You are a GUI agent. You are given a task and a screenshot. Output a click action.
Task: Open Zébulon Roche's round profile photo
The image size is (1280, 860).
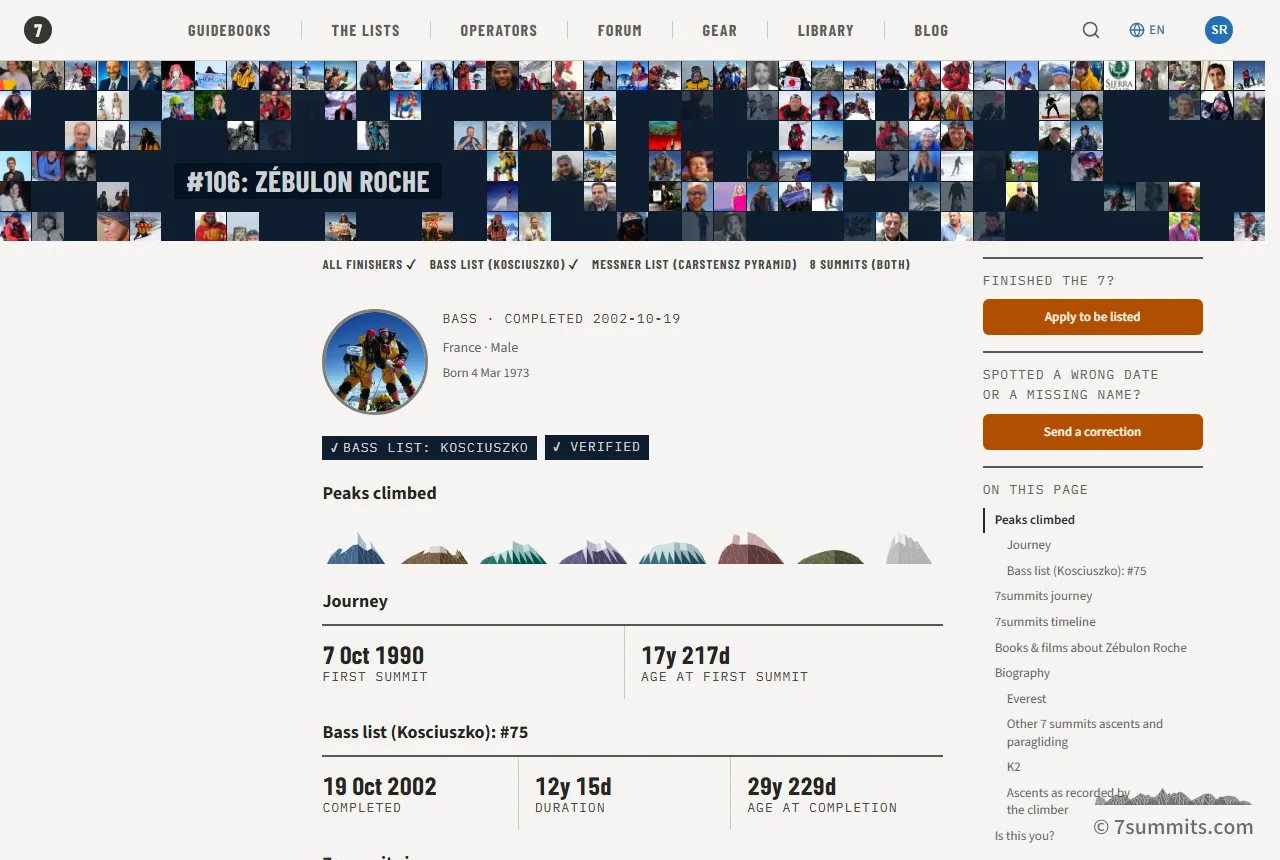click(x=375, y=362)
